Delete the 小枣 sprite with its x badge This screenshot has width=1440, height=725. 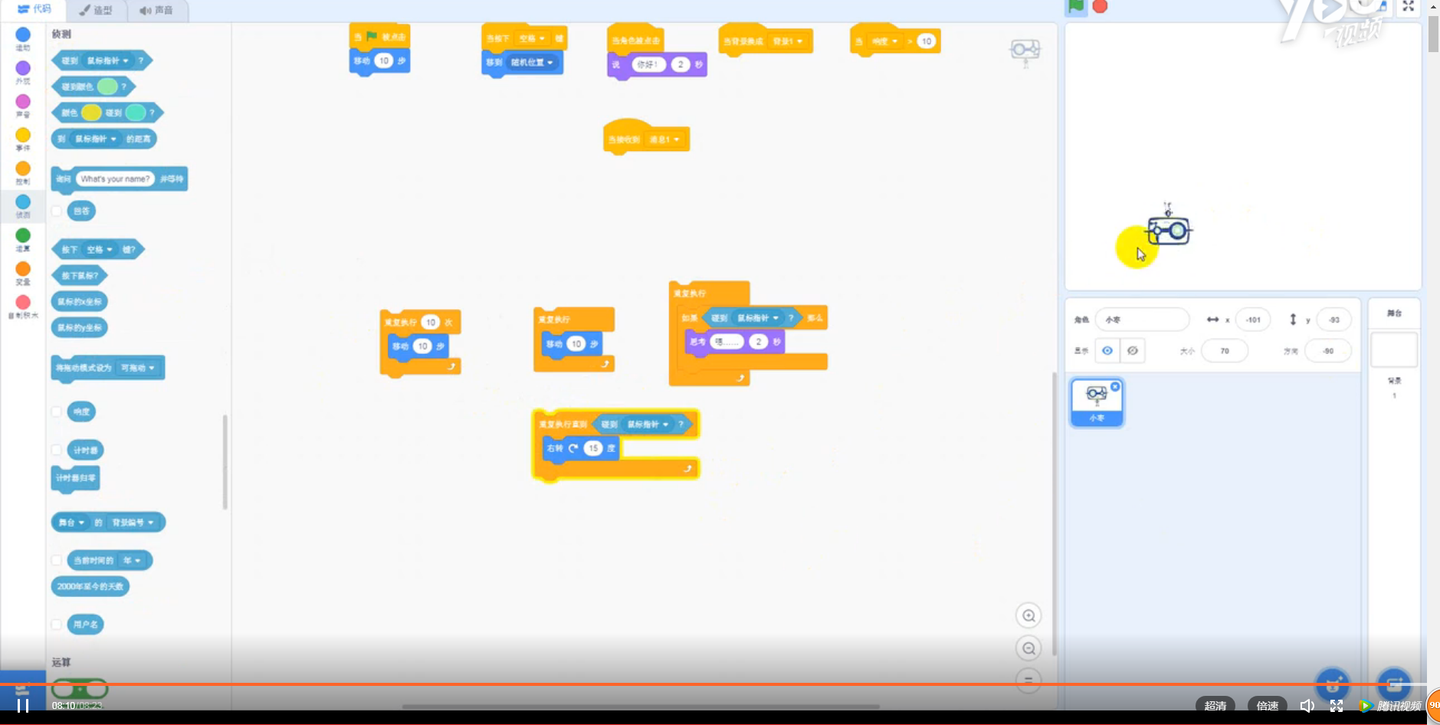coord(1115,386)
